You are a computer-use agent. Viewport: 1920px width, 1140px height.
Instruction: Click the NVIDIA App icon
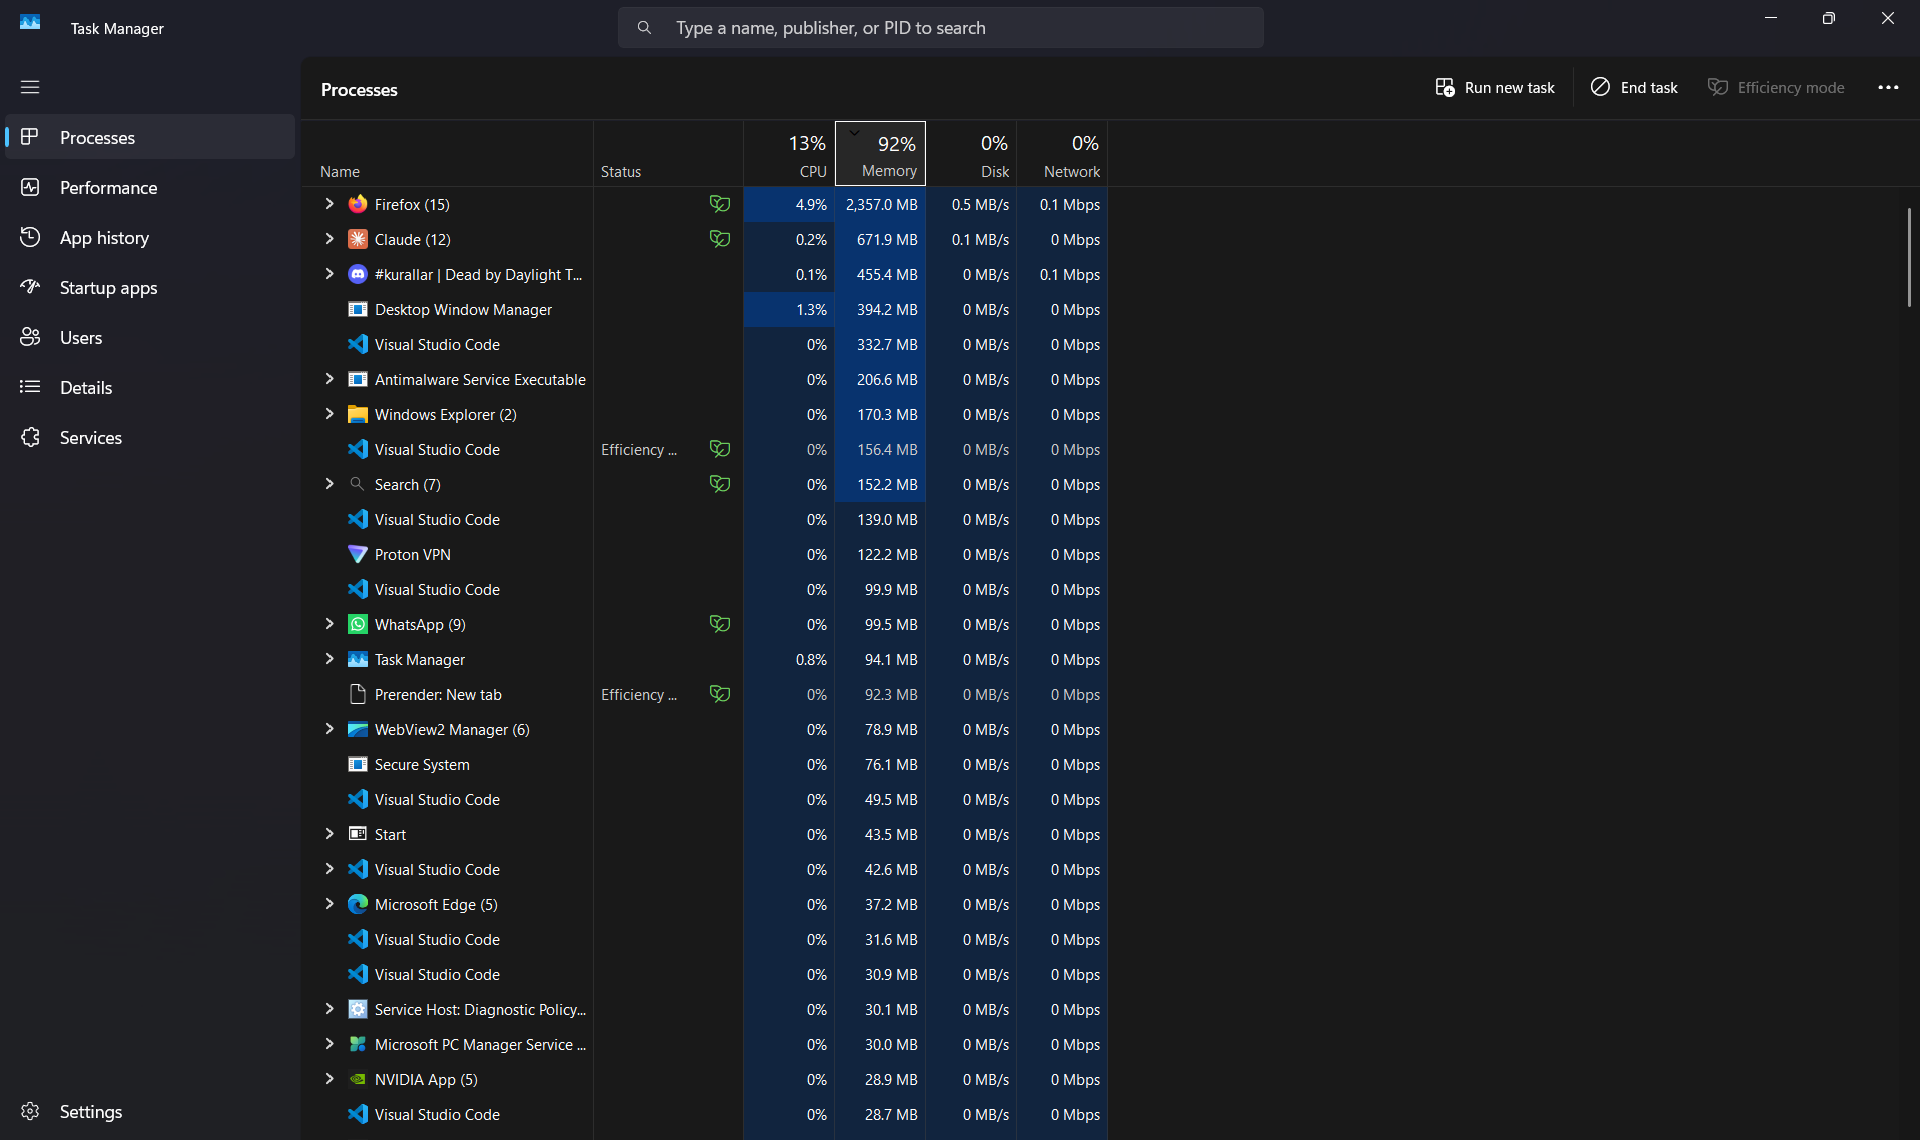coord(357,1079)
